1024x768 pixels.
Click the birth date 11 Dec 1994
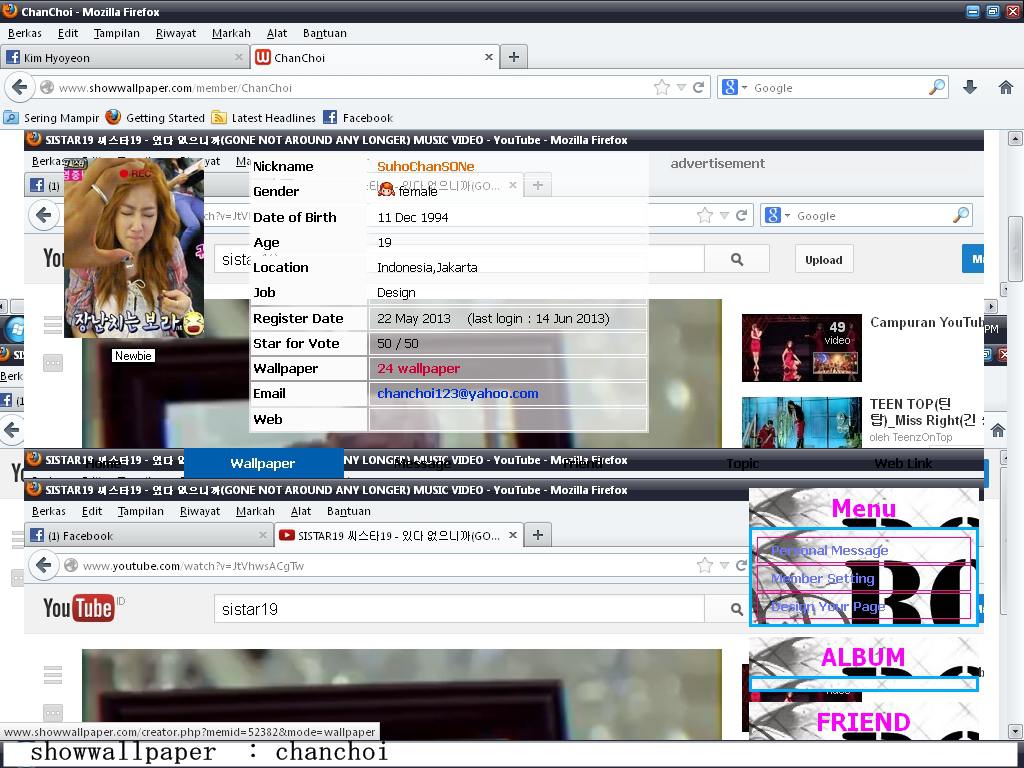(413, 217)
